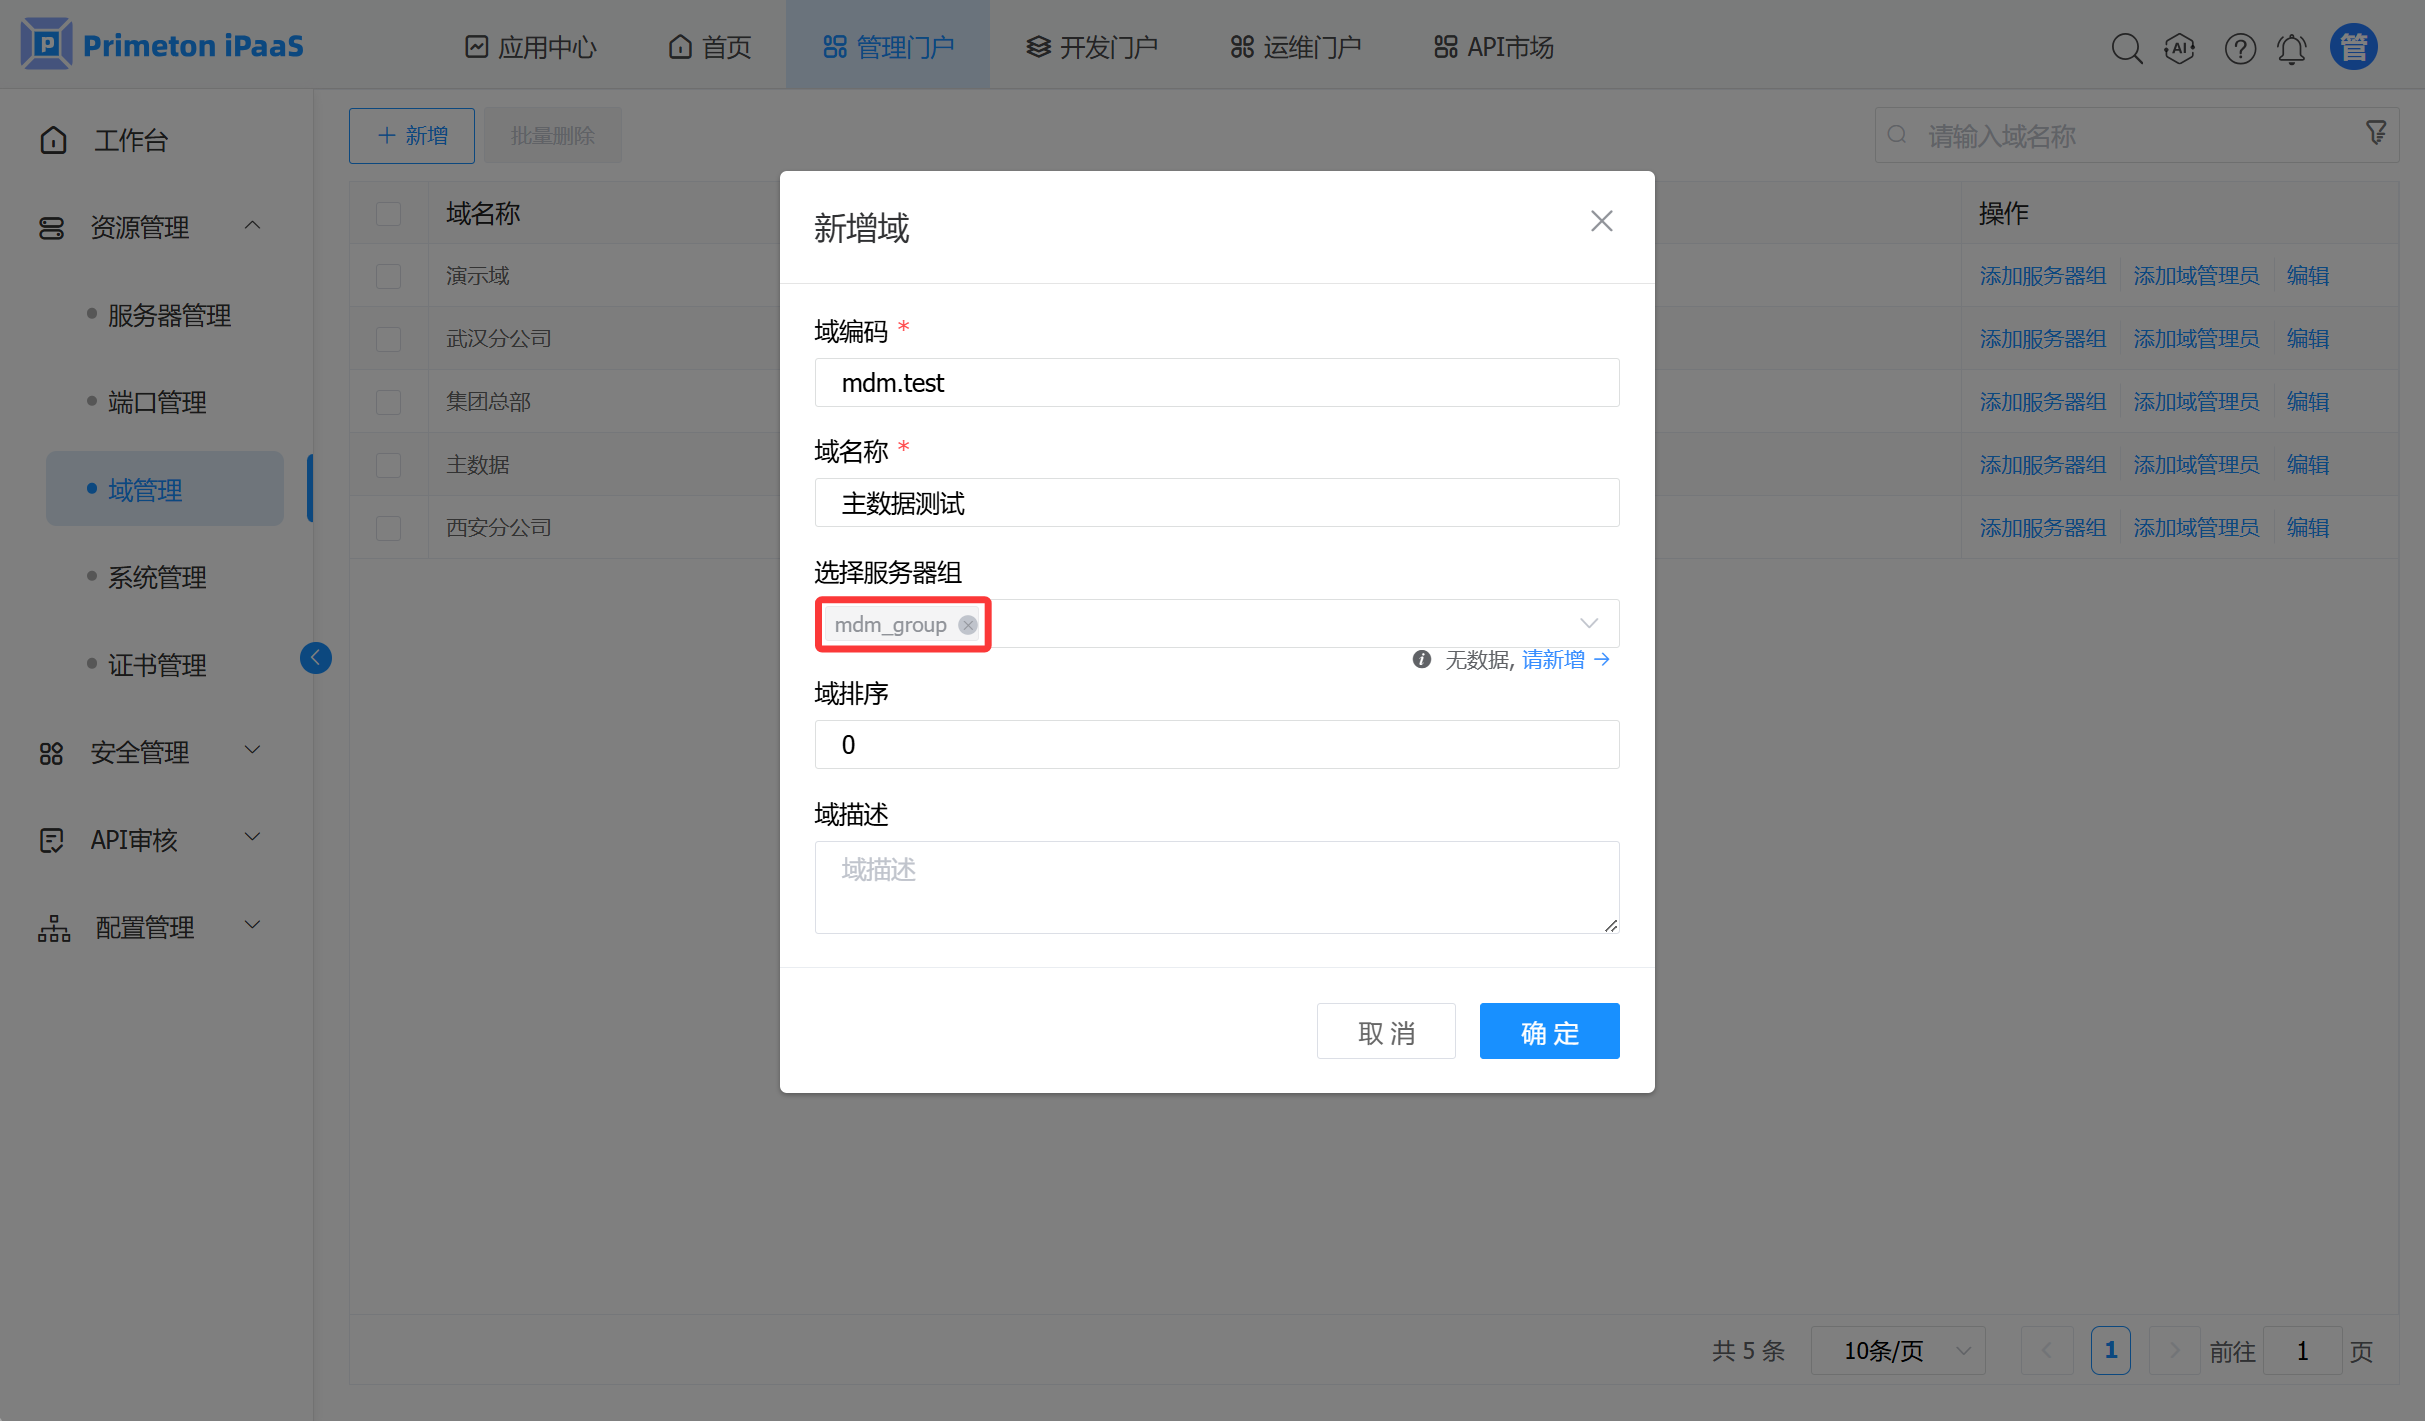Open the AI assistant icon
Screen dimensions: 2425x1421
tap(2180, 48)
